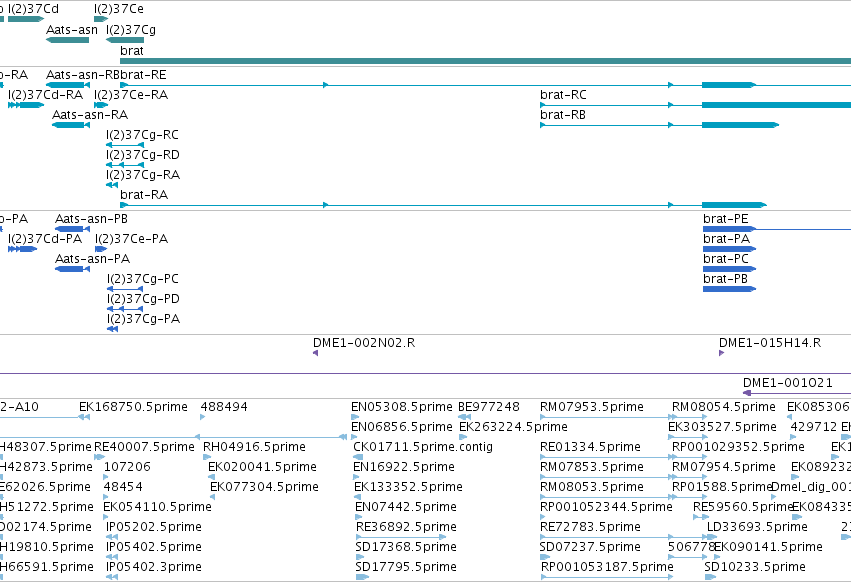The image size is (851, 582).
Task: Click the brat-PE protein label
Action: (x=726, y=219)
